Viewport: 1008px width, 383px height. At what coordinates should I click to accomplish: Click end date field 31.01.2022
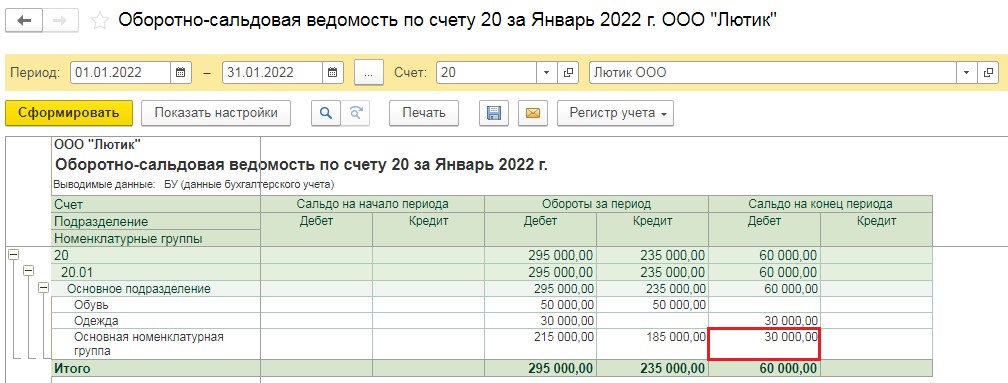point(272,73)
